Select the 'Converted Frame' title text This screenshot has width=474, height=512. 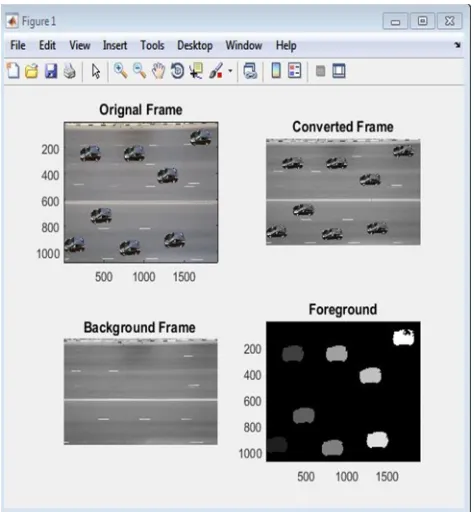point(343,127)
